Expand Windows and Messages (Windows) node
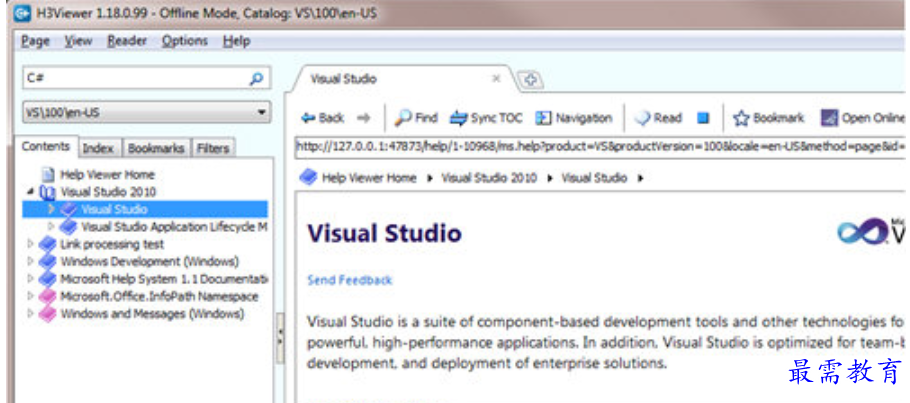 30,314
